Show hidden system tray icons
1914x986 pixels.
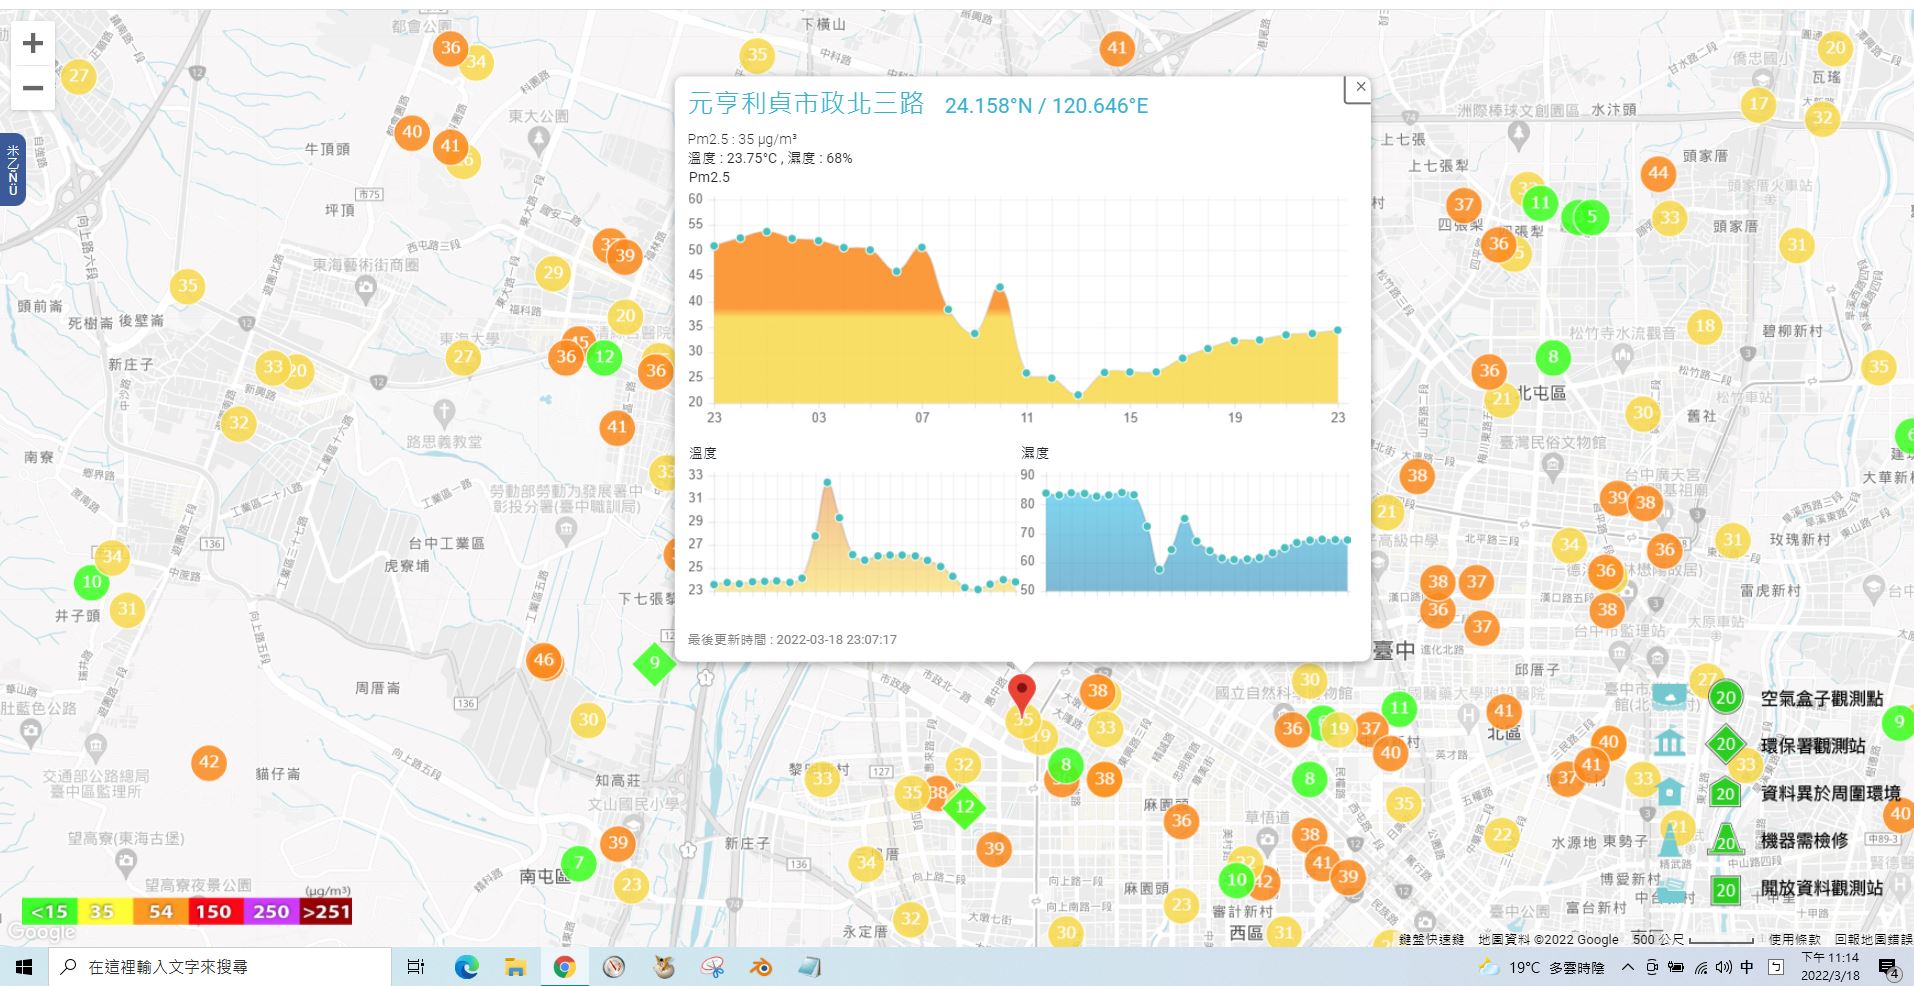point(1628,967)
